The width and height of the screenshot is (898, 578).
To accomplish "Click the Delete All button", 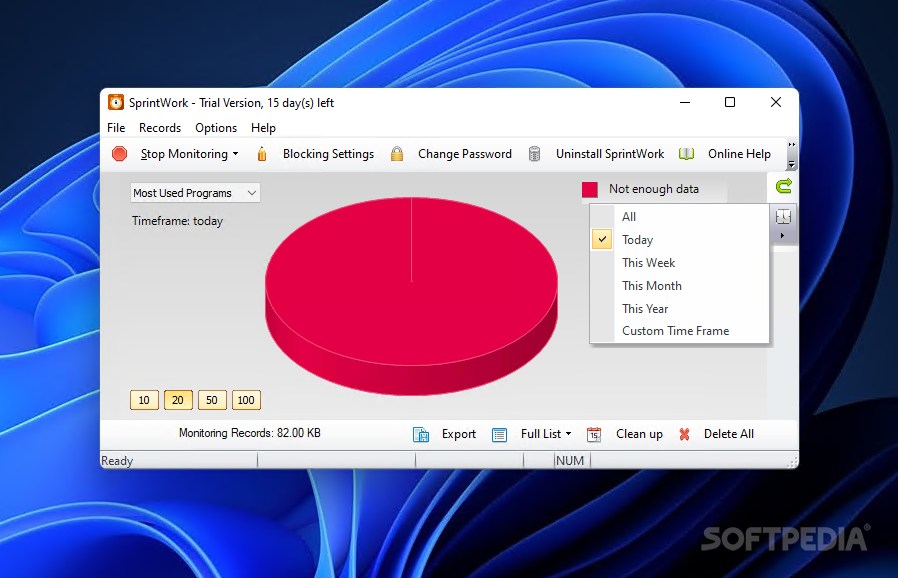I will pos(728,434).
